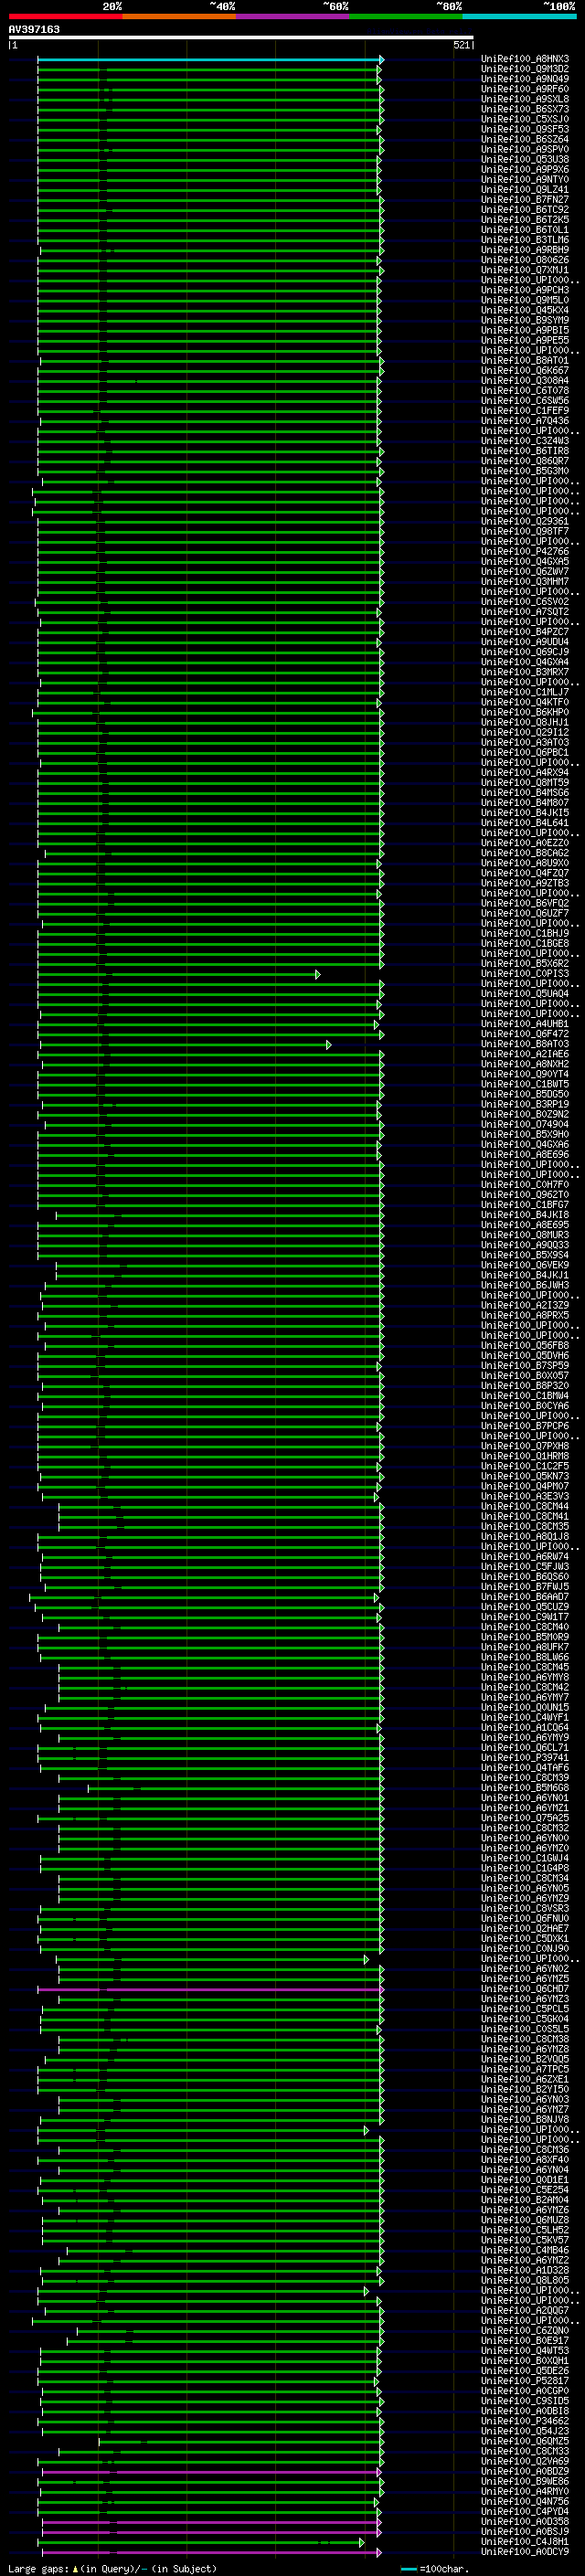Click the label UniRef100_A0DCY9
Image resolution: width=585 pixels, height=2576 pixels.
pyautogui.click(x=525, y=2550)
